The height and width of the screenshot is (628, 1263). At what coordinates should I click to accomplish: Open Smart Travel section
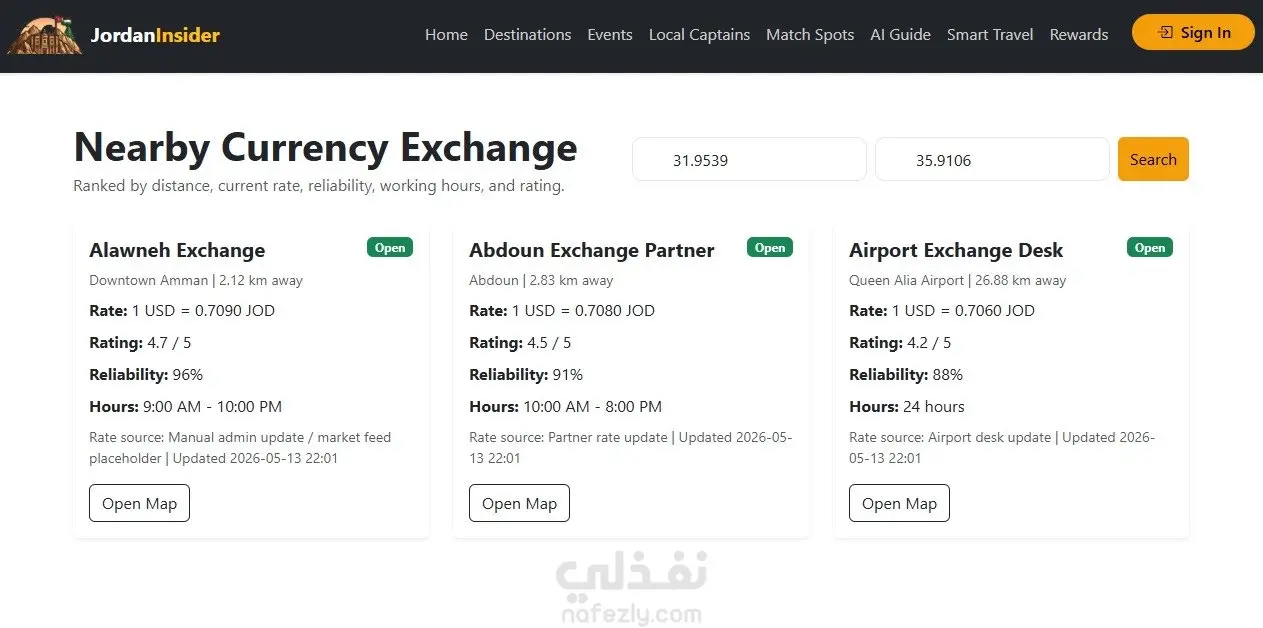[x=990, y=35]
